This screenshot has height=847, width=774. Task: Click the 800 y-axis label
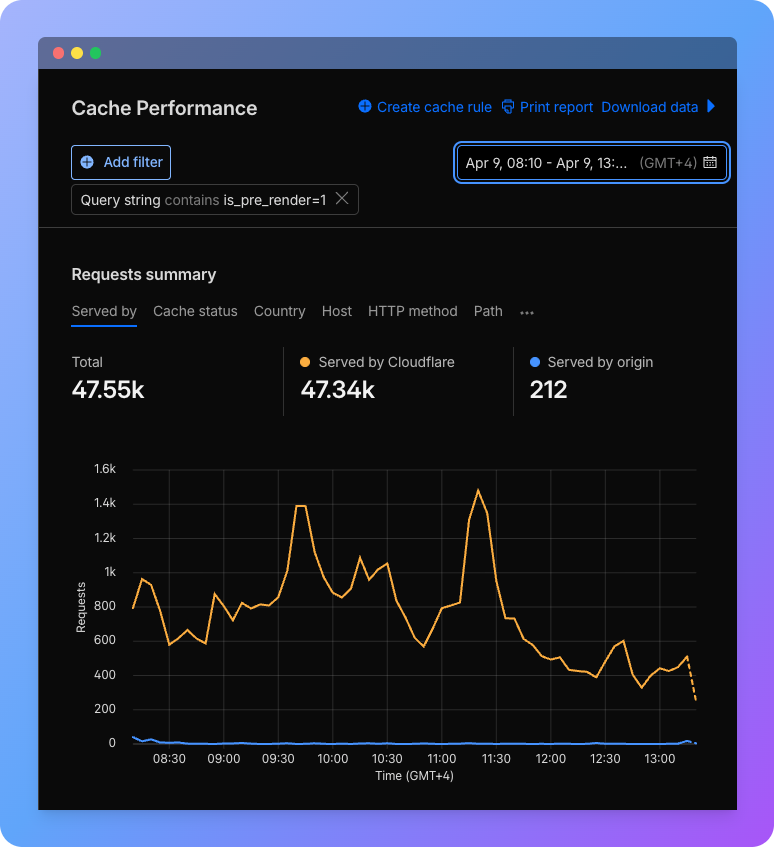105,606
